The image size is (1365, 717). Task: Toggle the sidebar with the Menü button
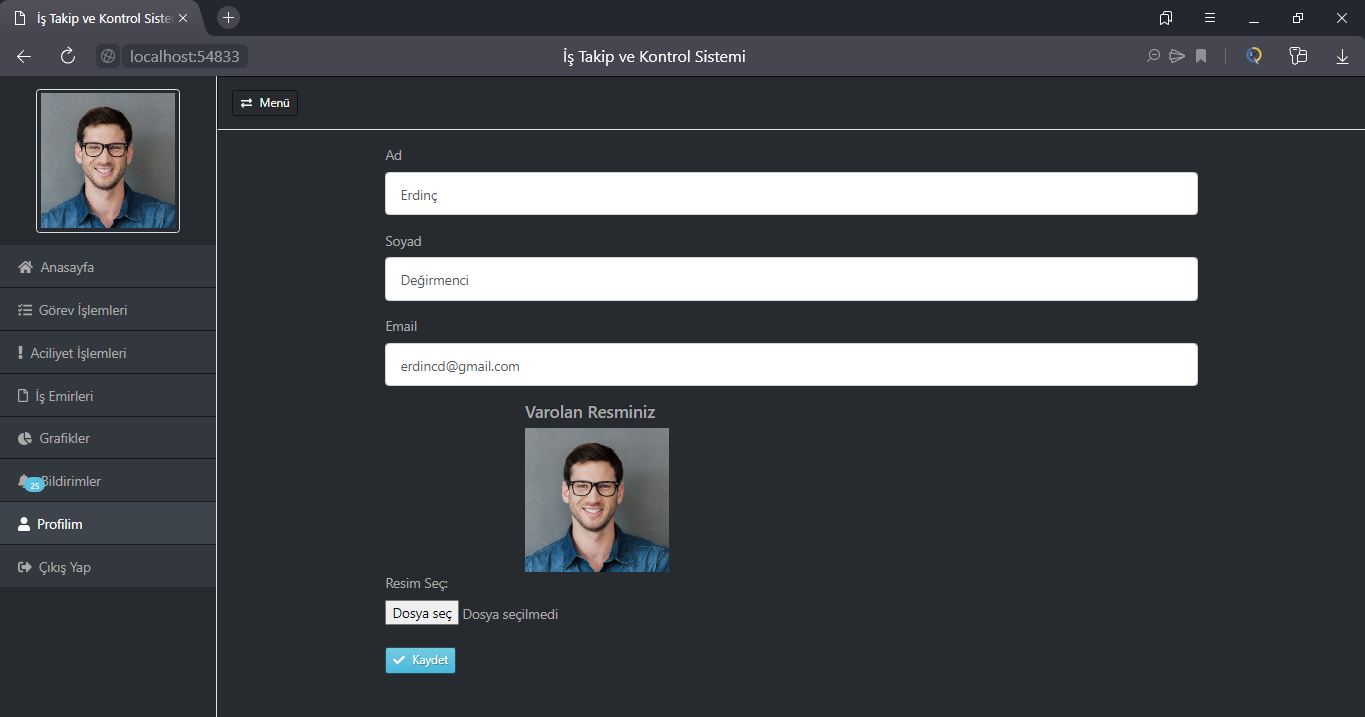(x=264, y=102)
